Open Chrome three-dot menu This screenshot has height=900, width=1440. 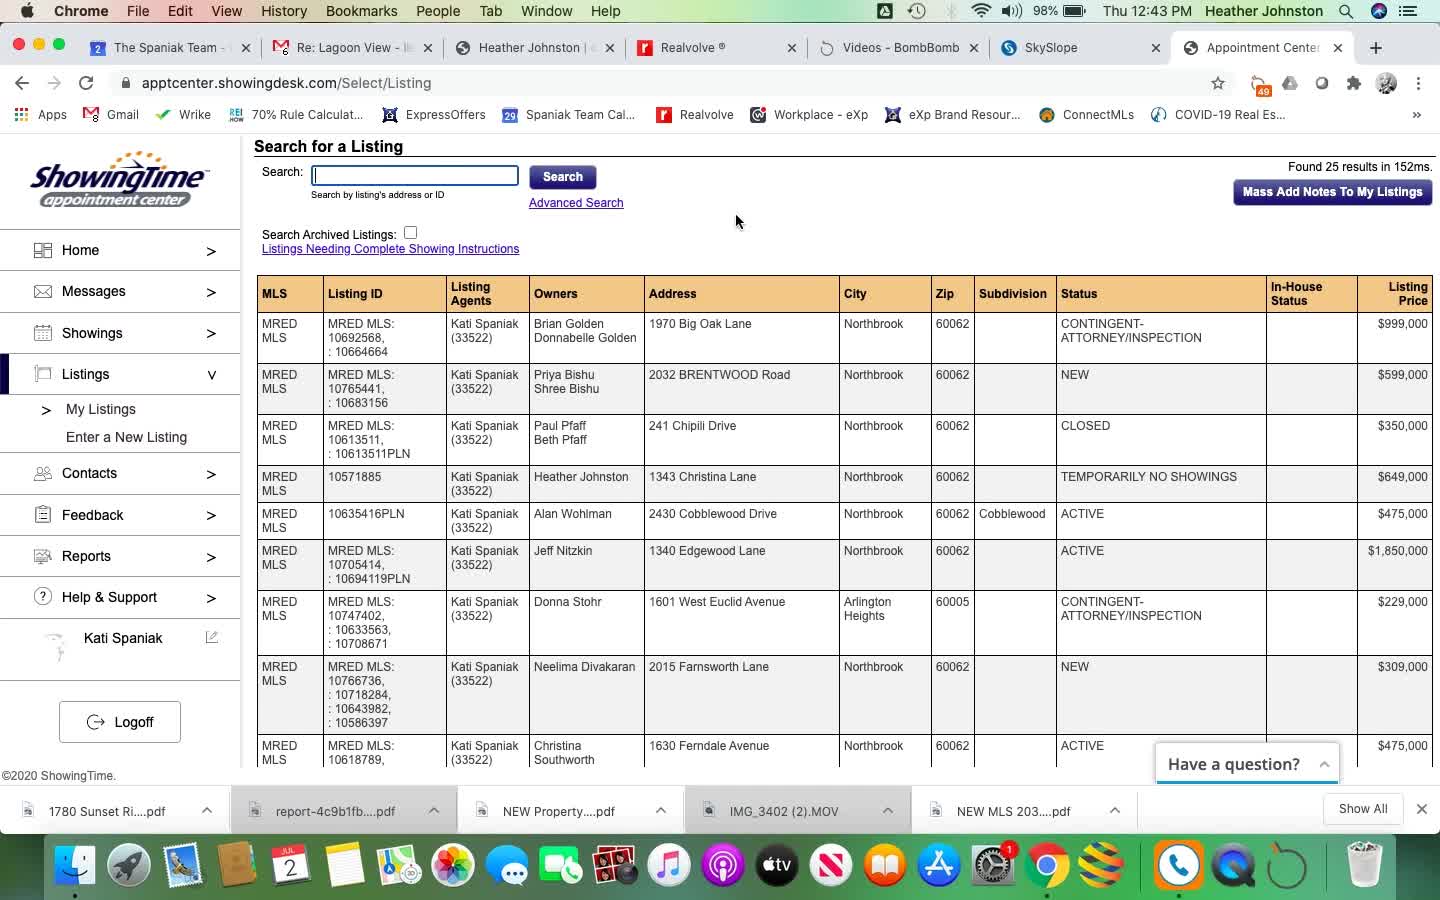(x=1418, y=83)
